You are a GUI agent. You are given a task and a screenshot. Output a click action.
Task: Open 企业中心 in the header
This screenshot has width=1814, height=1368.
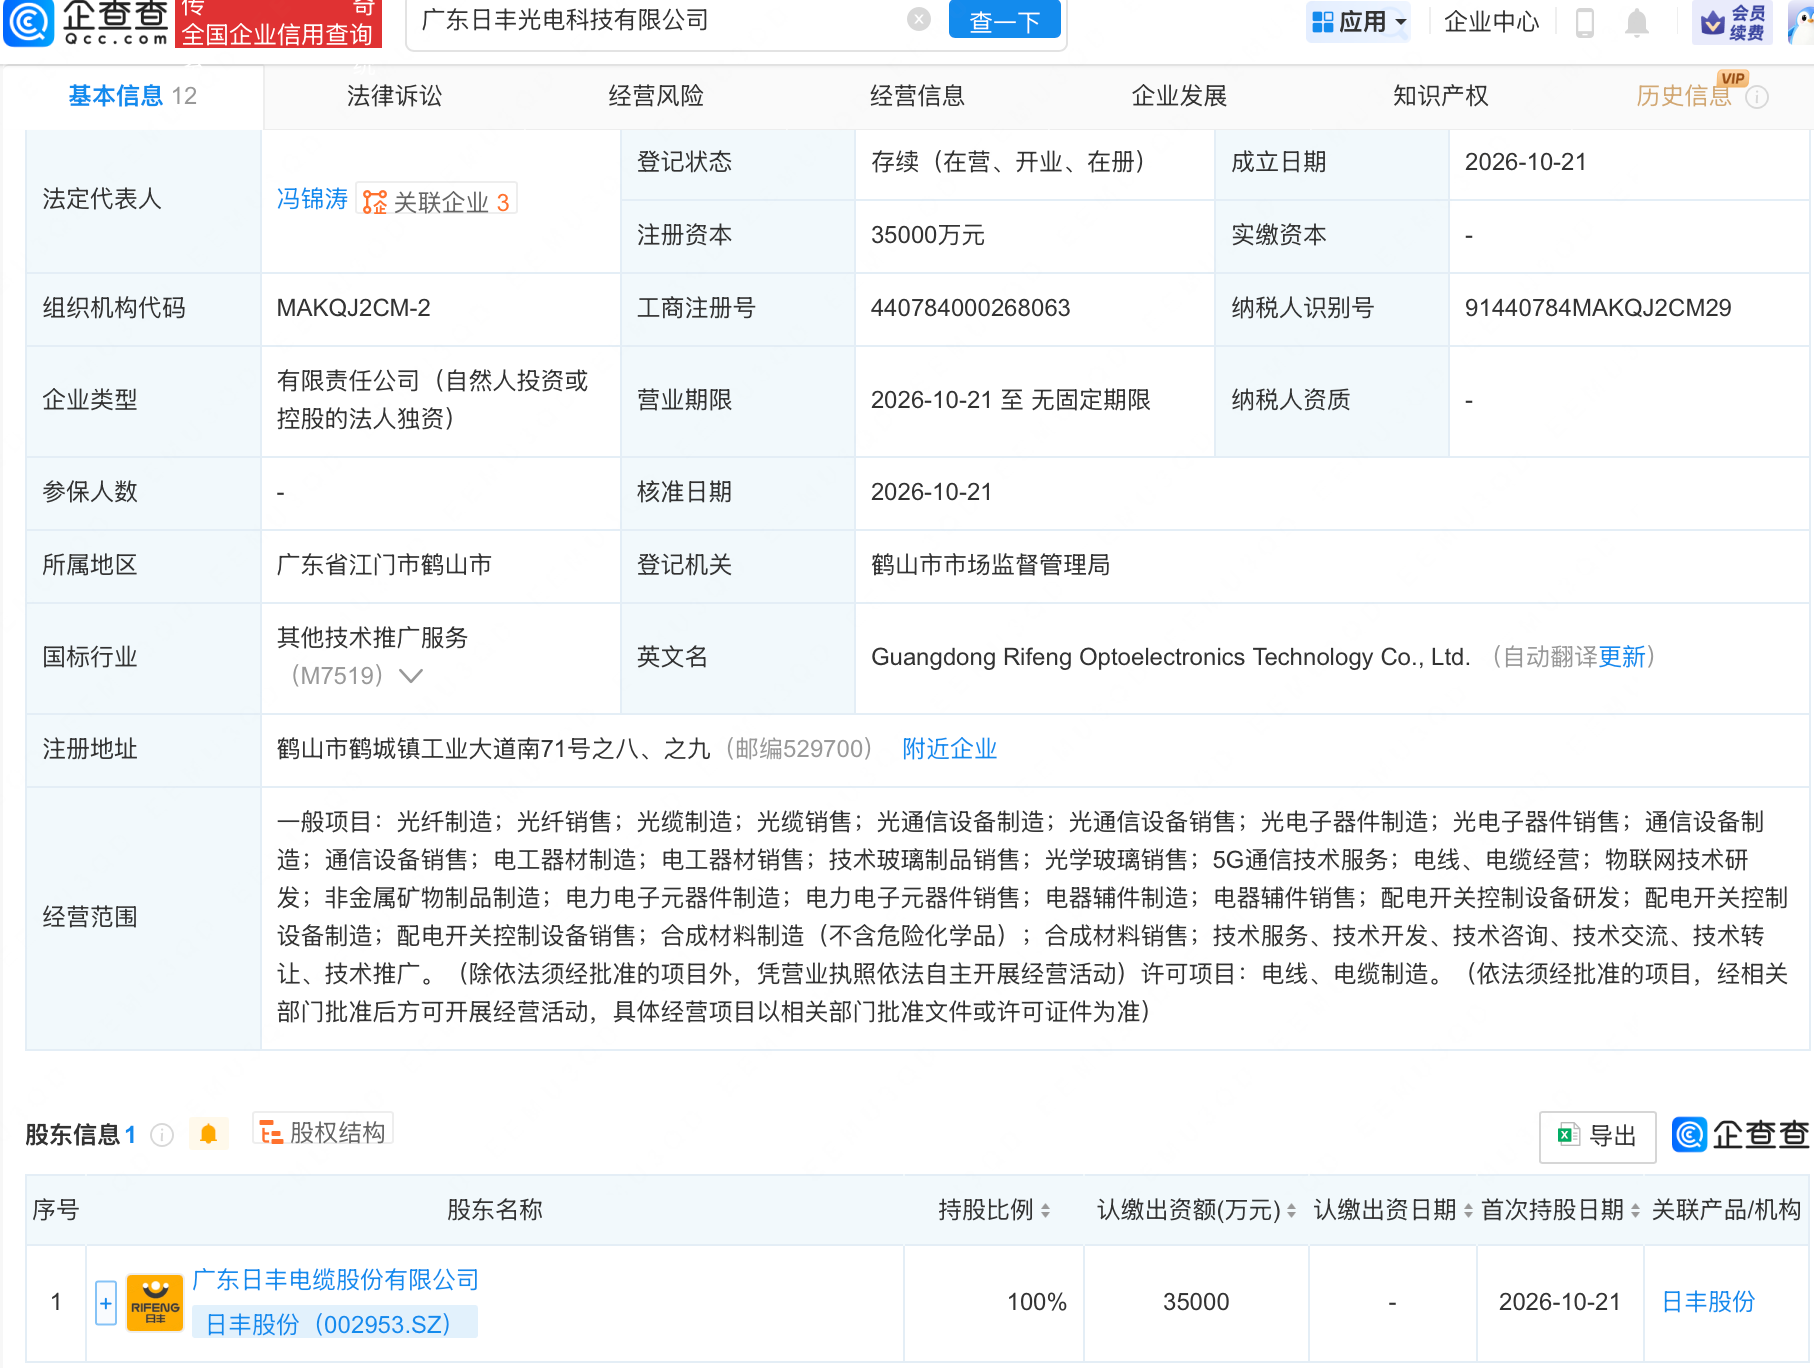[x=1491, y=22]
